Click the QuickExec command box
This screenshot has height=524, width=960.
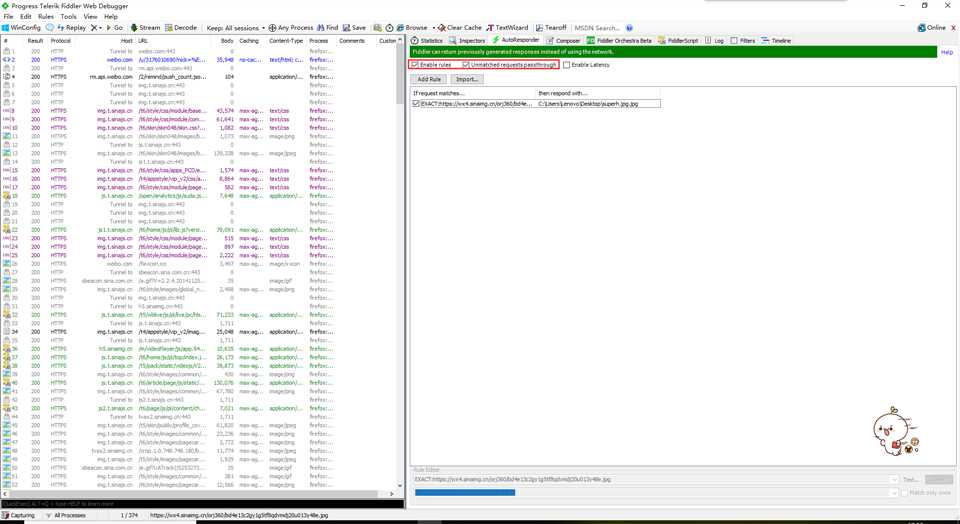pyautogui.click(x=202, y=504)
